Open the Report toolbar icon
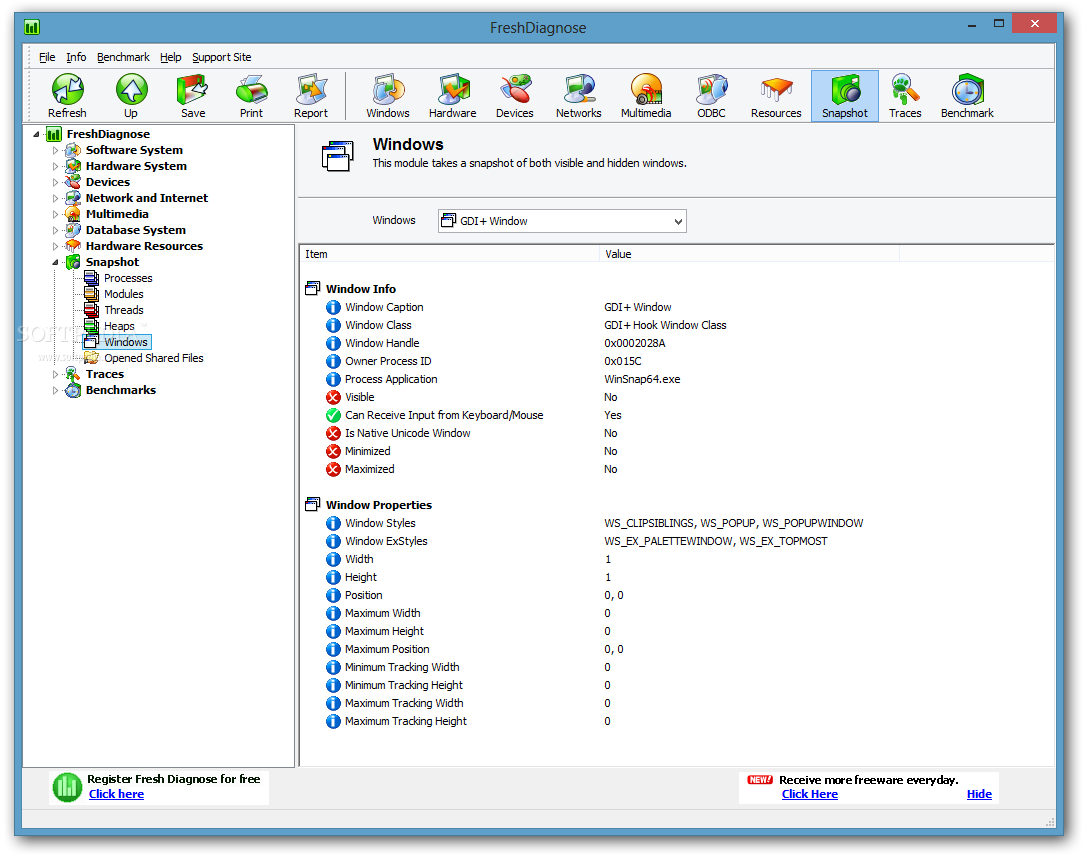1084x856 pixels. (311, 95)
